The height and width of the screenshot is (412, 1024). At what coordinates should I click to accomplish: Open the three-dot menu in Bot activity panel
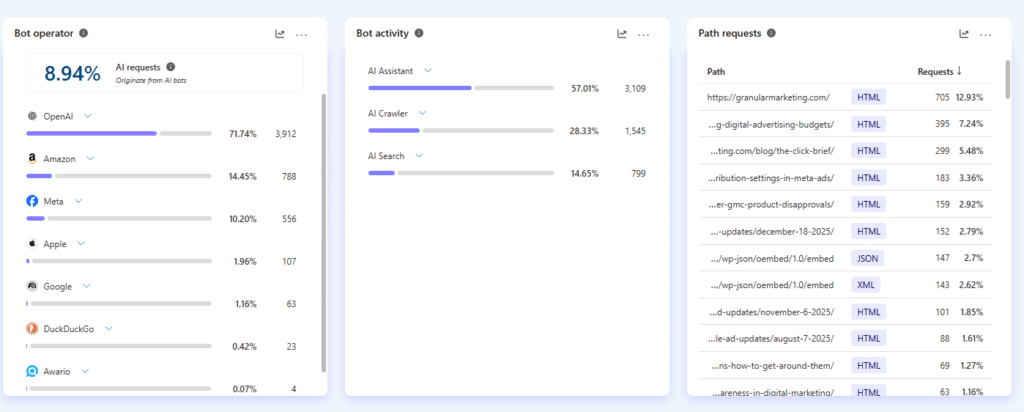click(x=644, y=34)
